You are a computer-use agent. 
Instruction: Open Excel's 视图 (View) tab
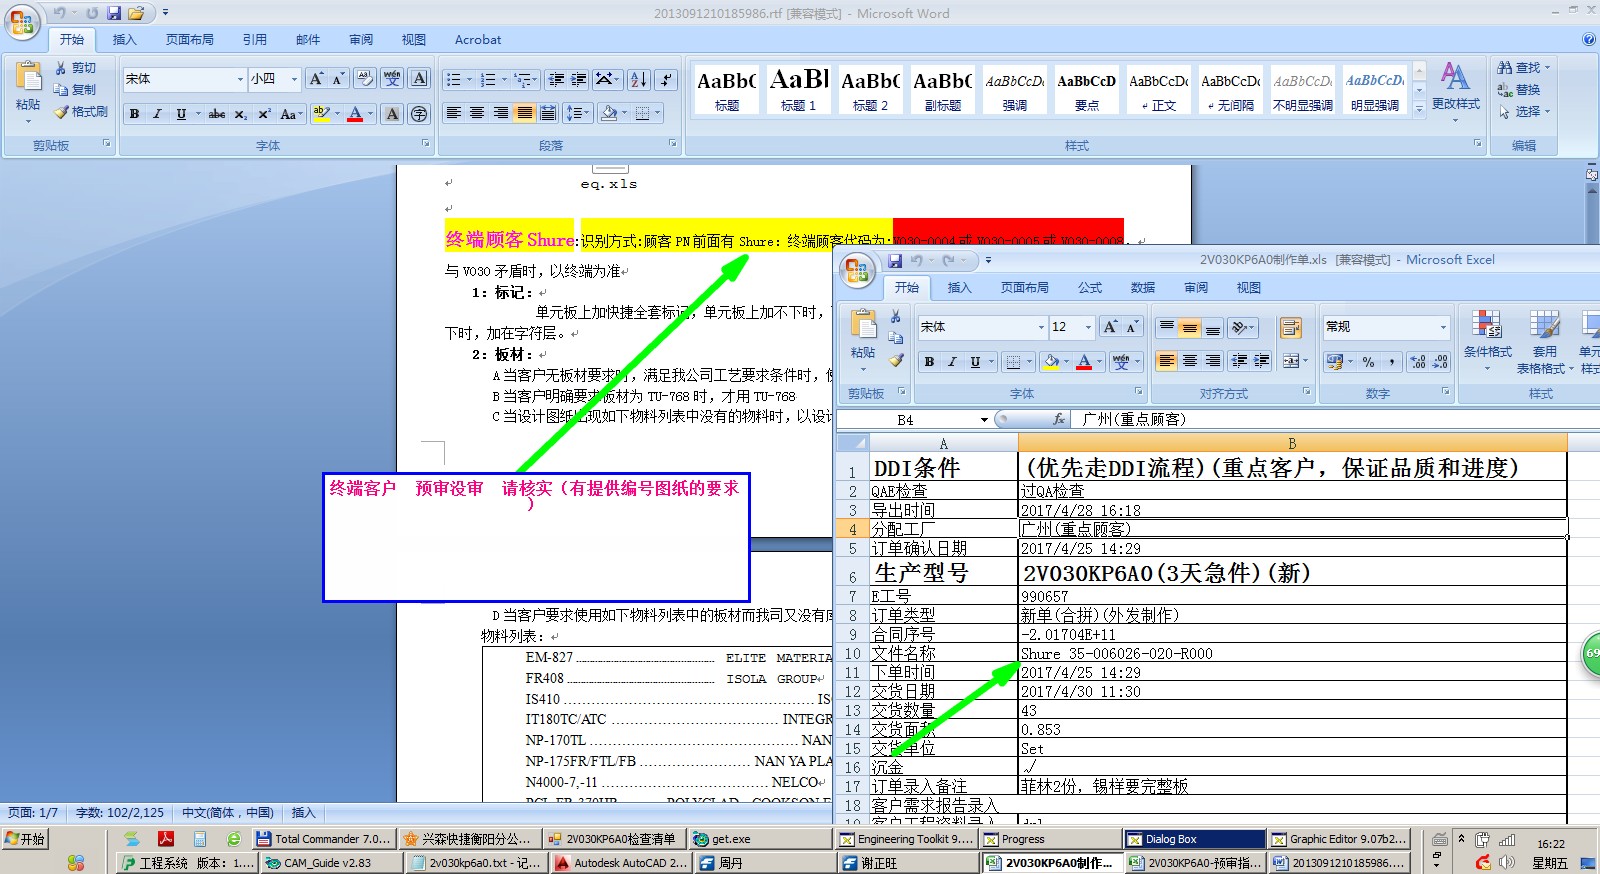coord(1249,288)
